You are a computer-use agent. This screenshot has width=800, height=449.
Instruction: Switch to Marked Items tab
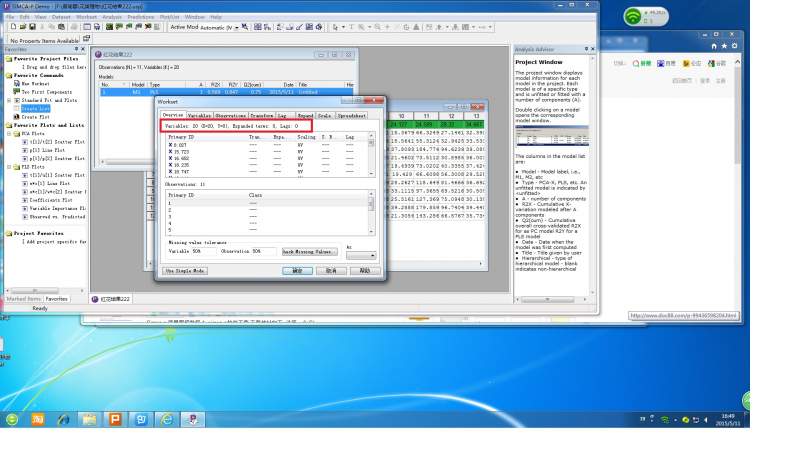[x=23, y=299]
